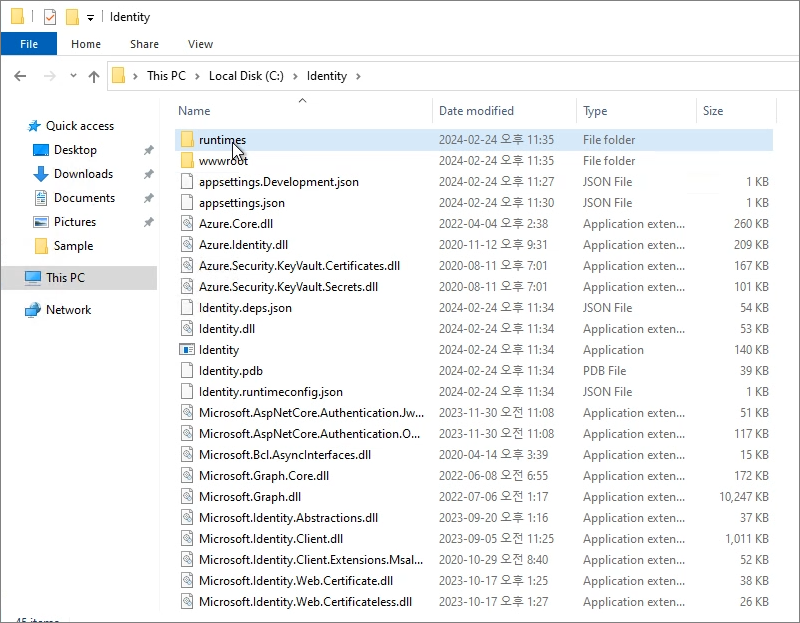
Task: Select the appsettings.json file icon
Action: pos(187,203)
